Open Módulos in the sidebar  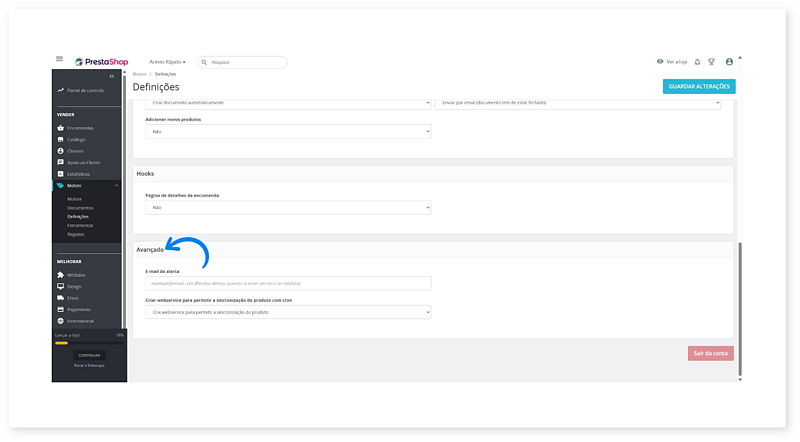pyautogui.click(x=78, y=275)
